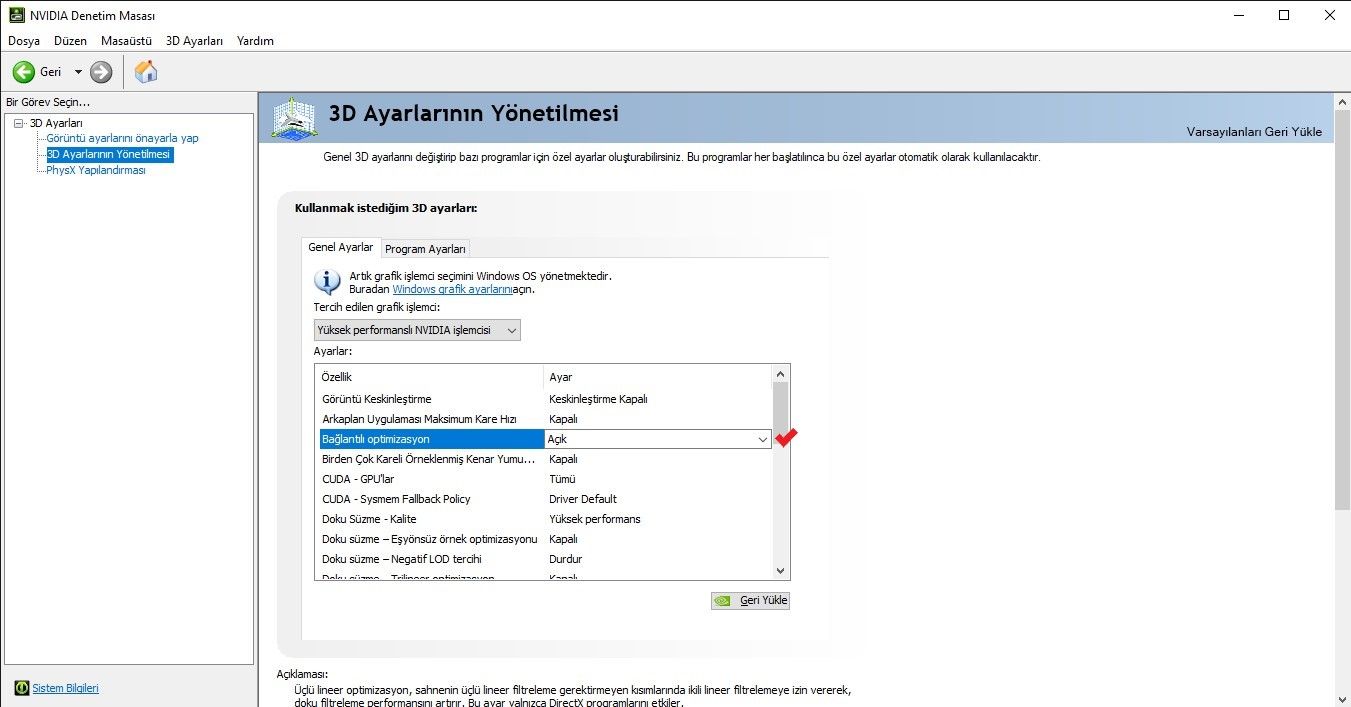Click settings list scroll down arrow

[781, 570]
